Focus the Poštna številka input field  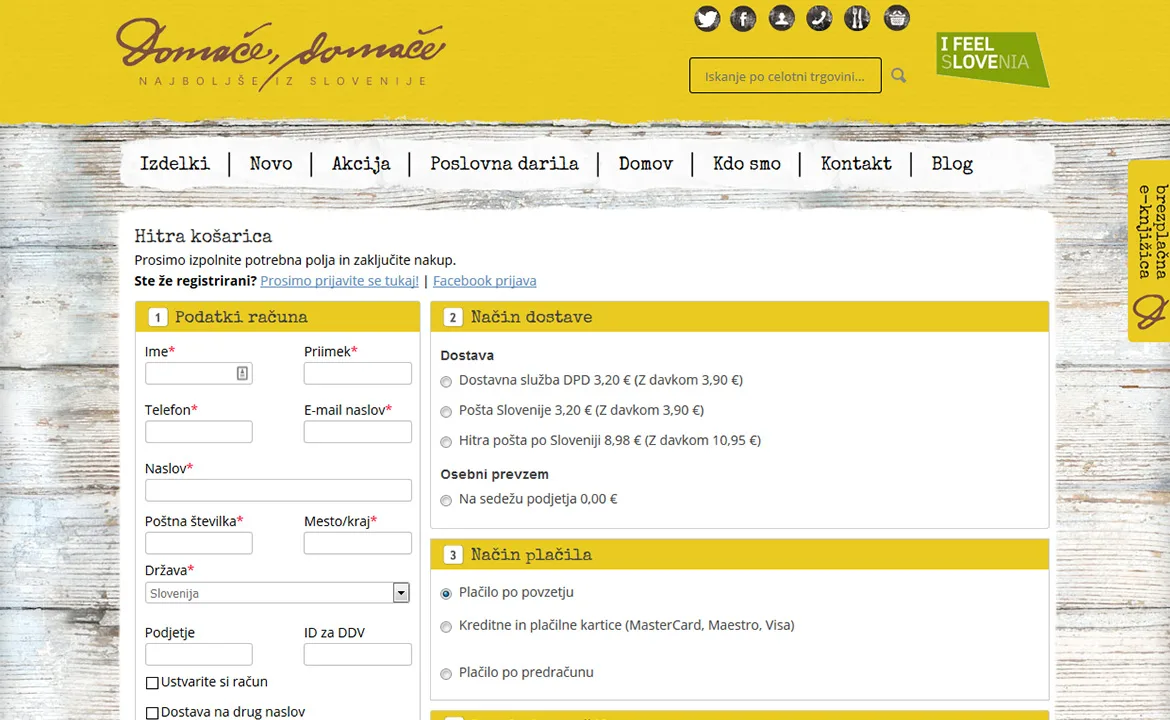pyautogui.click(x=198, y=542)
